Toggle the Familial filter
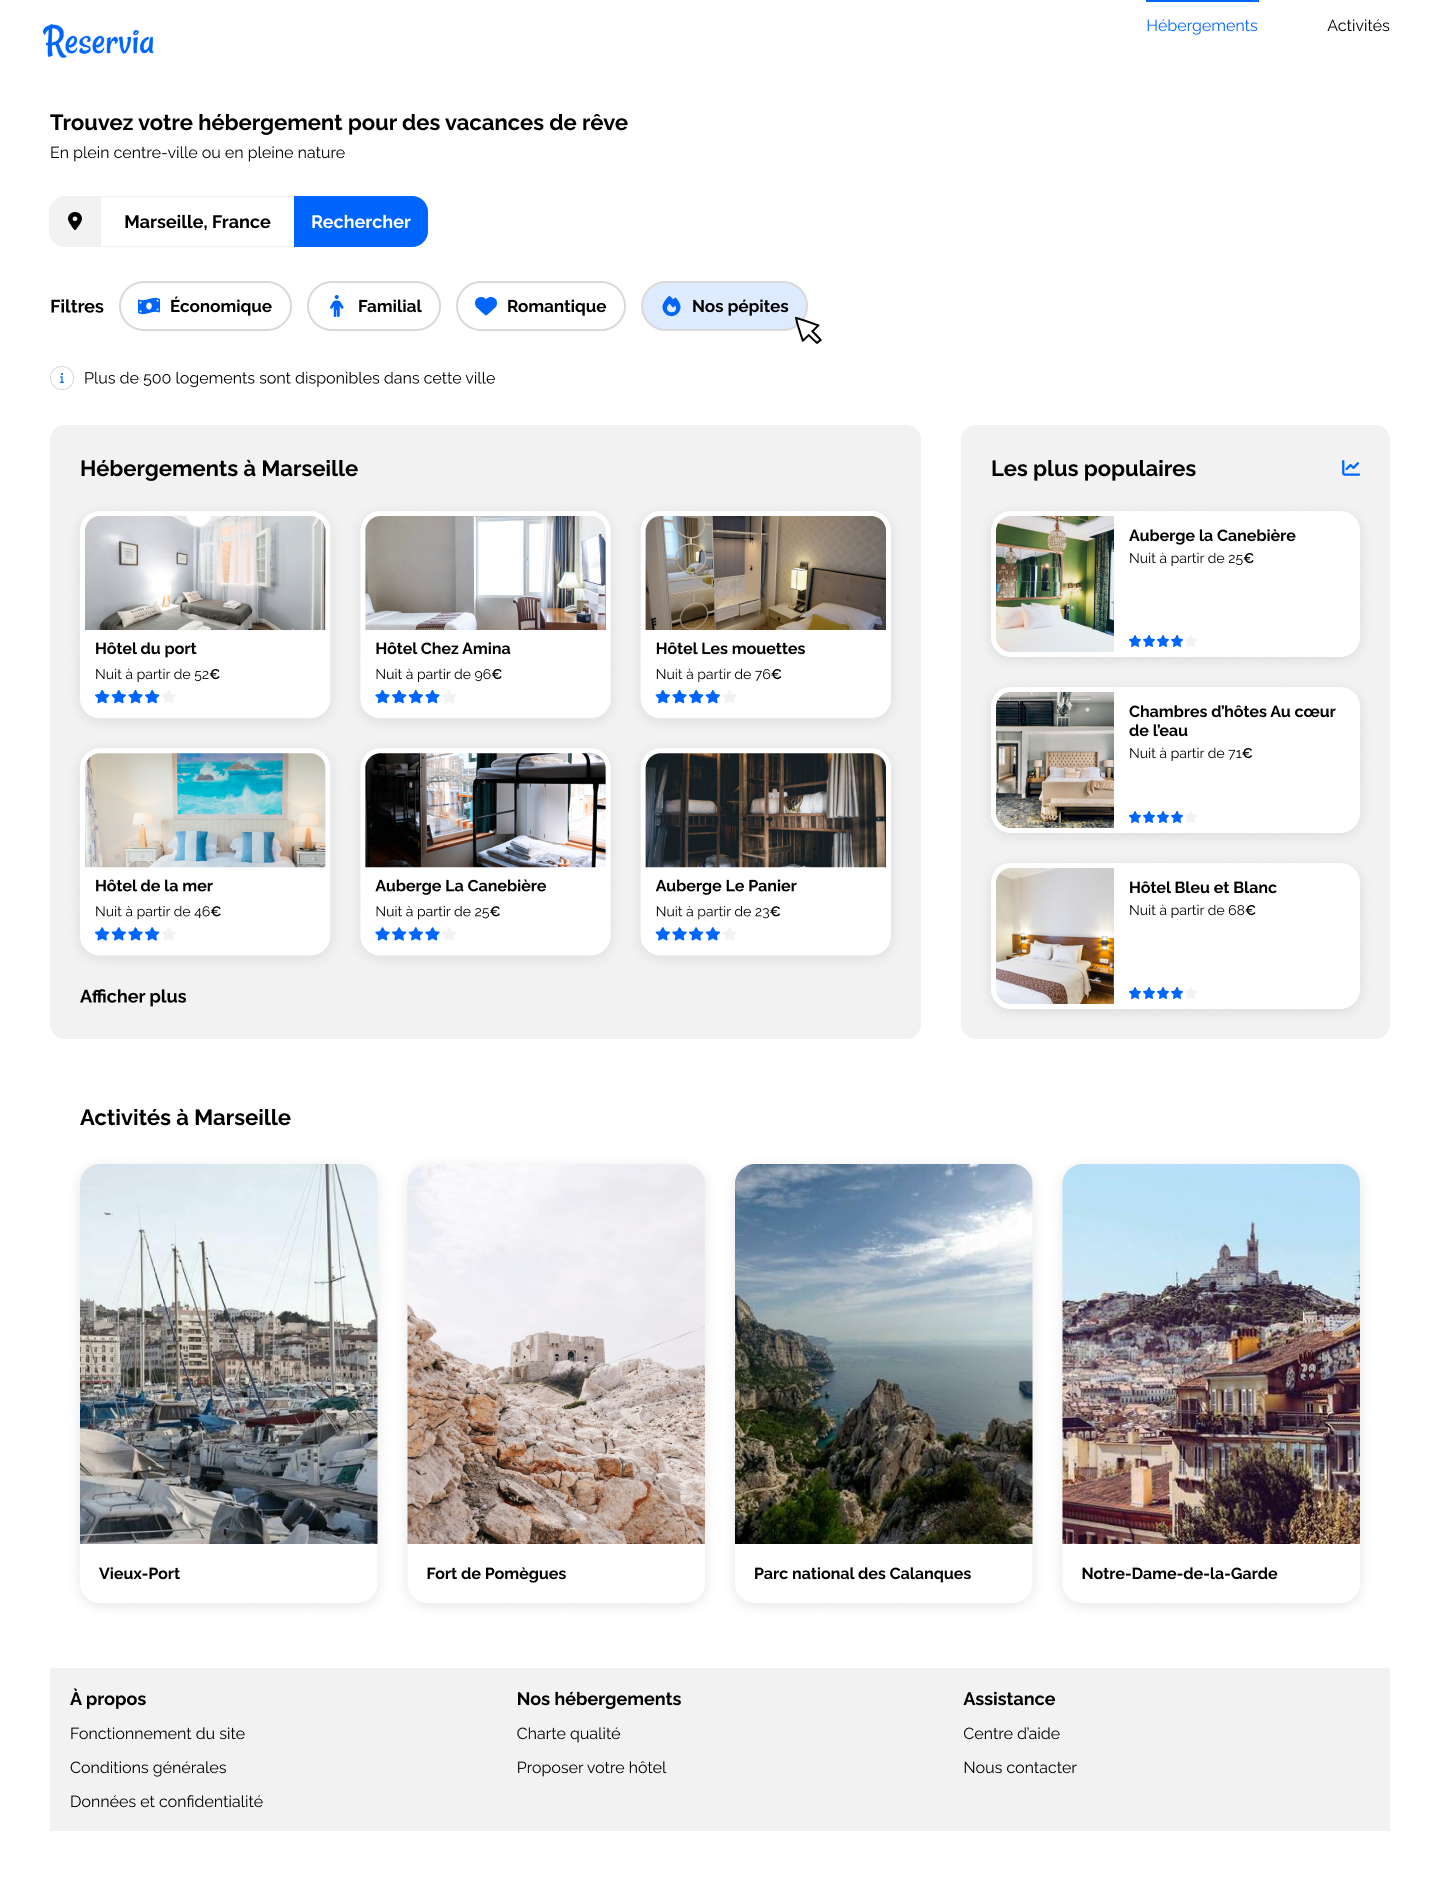This screenshot has height=1890, width=1440. click(374, 306)
